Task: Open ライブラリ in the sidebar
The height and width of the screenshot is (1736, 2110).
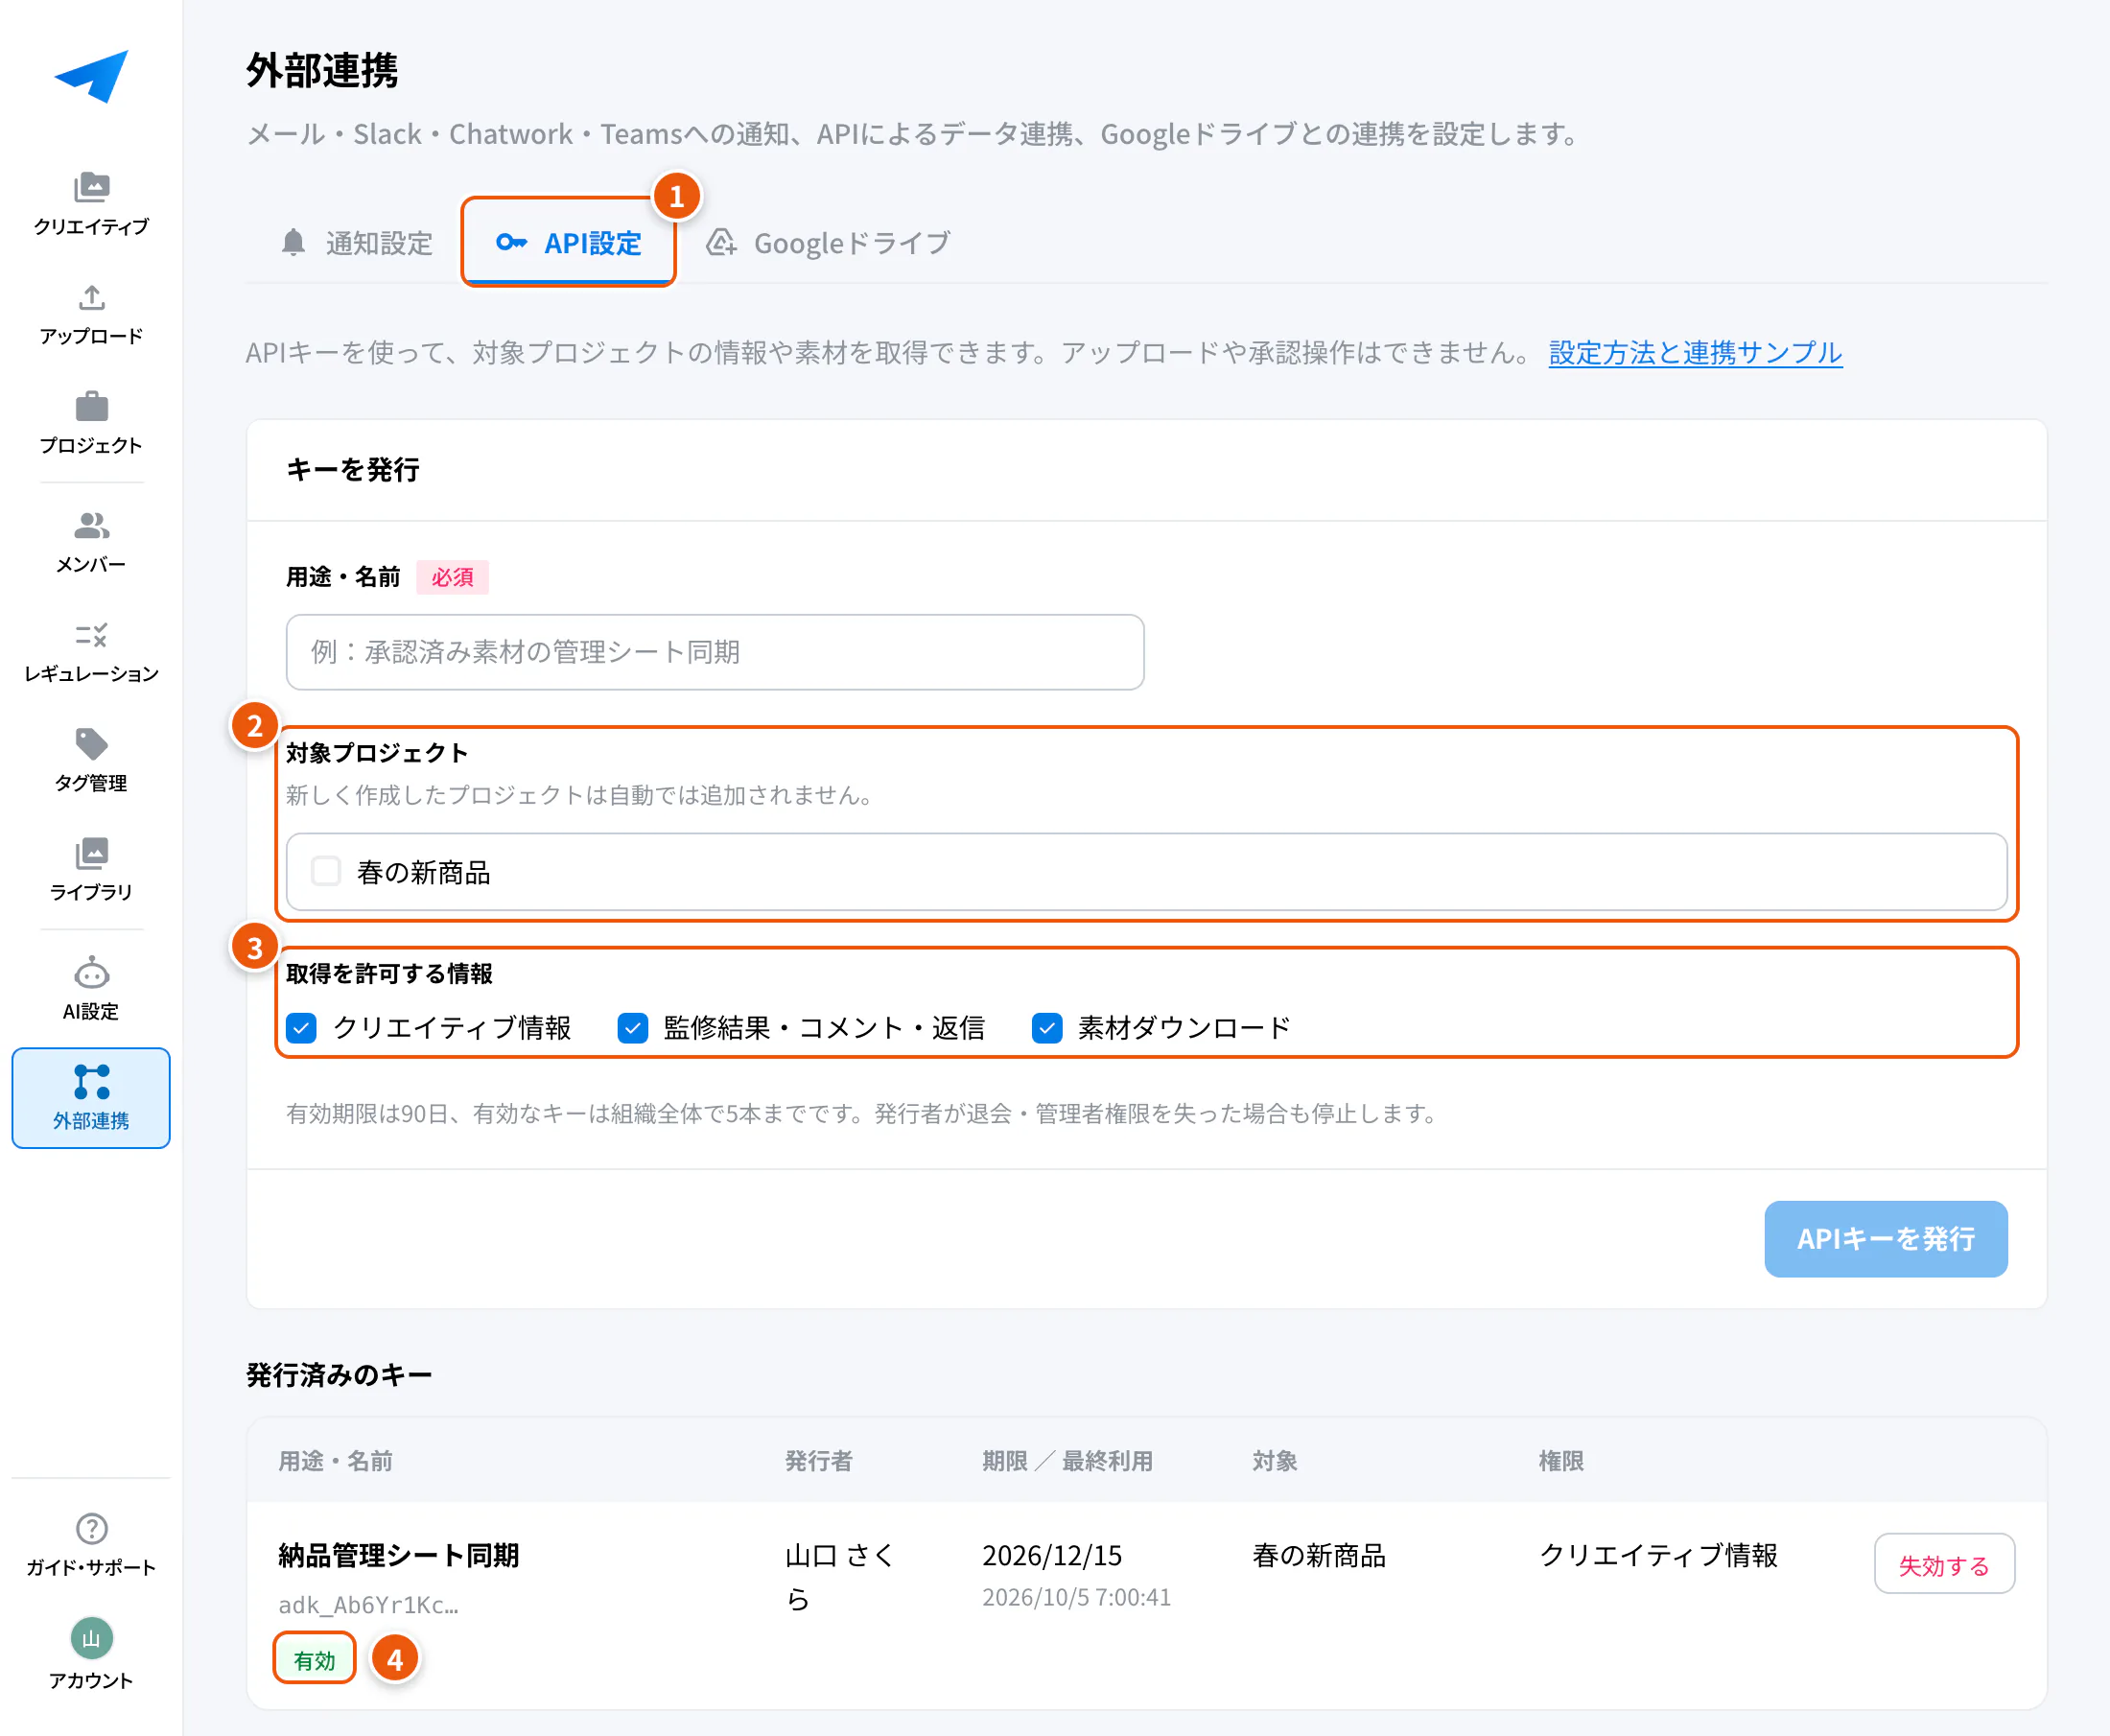Action: [x=91, y=870]
